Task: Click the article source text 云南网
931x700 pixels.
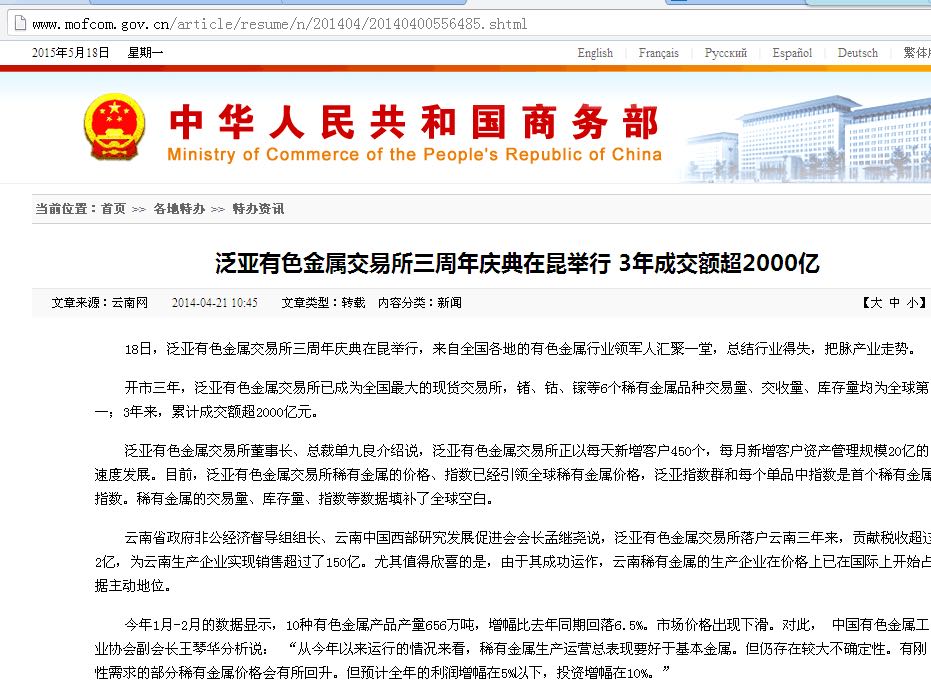Action: 129,303
